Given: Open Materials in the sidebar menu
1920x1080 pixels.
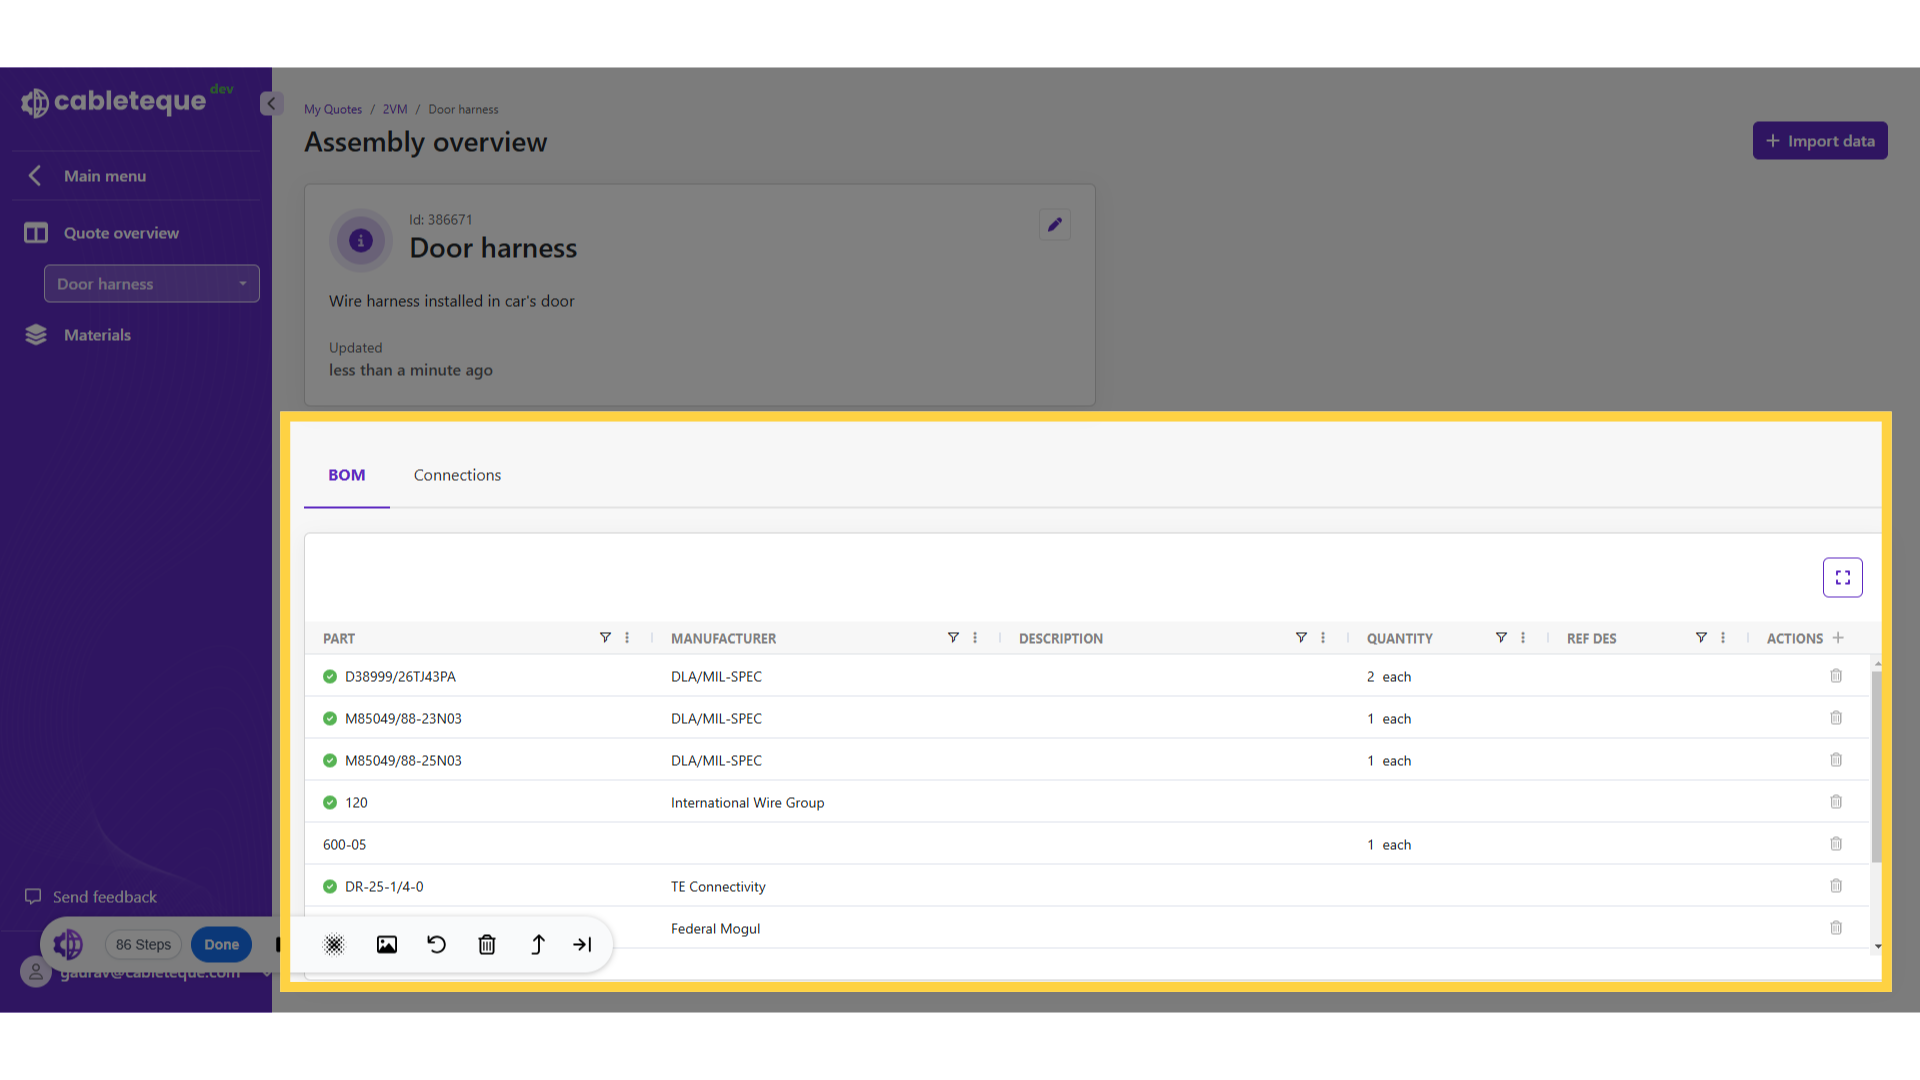Looking at the screenshot, I should coord(97,335).
